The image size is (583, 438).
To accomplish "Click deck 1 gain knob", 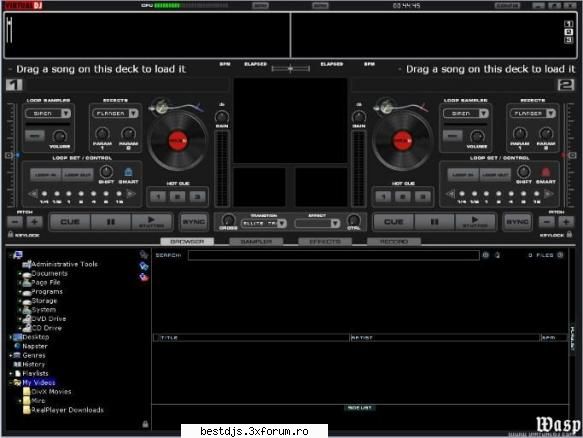I will pos(222,117).
